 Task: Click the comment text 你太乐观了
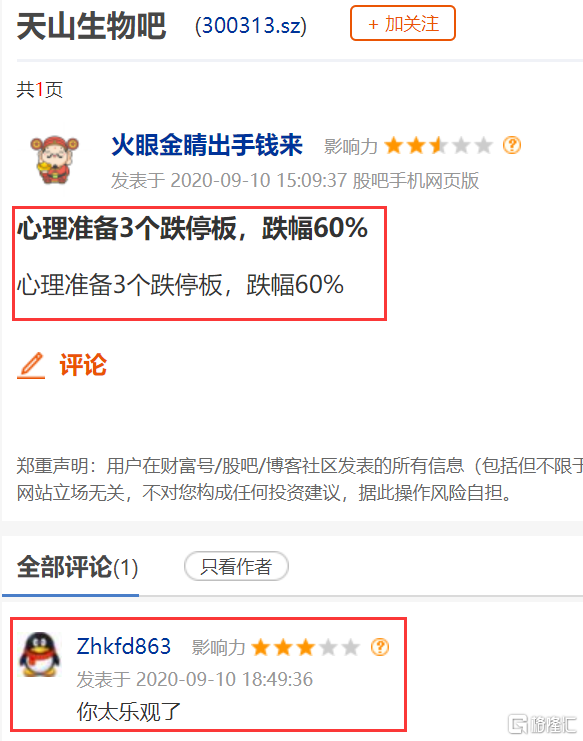click(x=129, y=711)
